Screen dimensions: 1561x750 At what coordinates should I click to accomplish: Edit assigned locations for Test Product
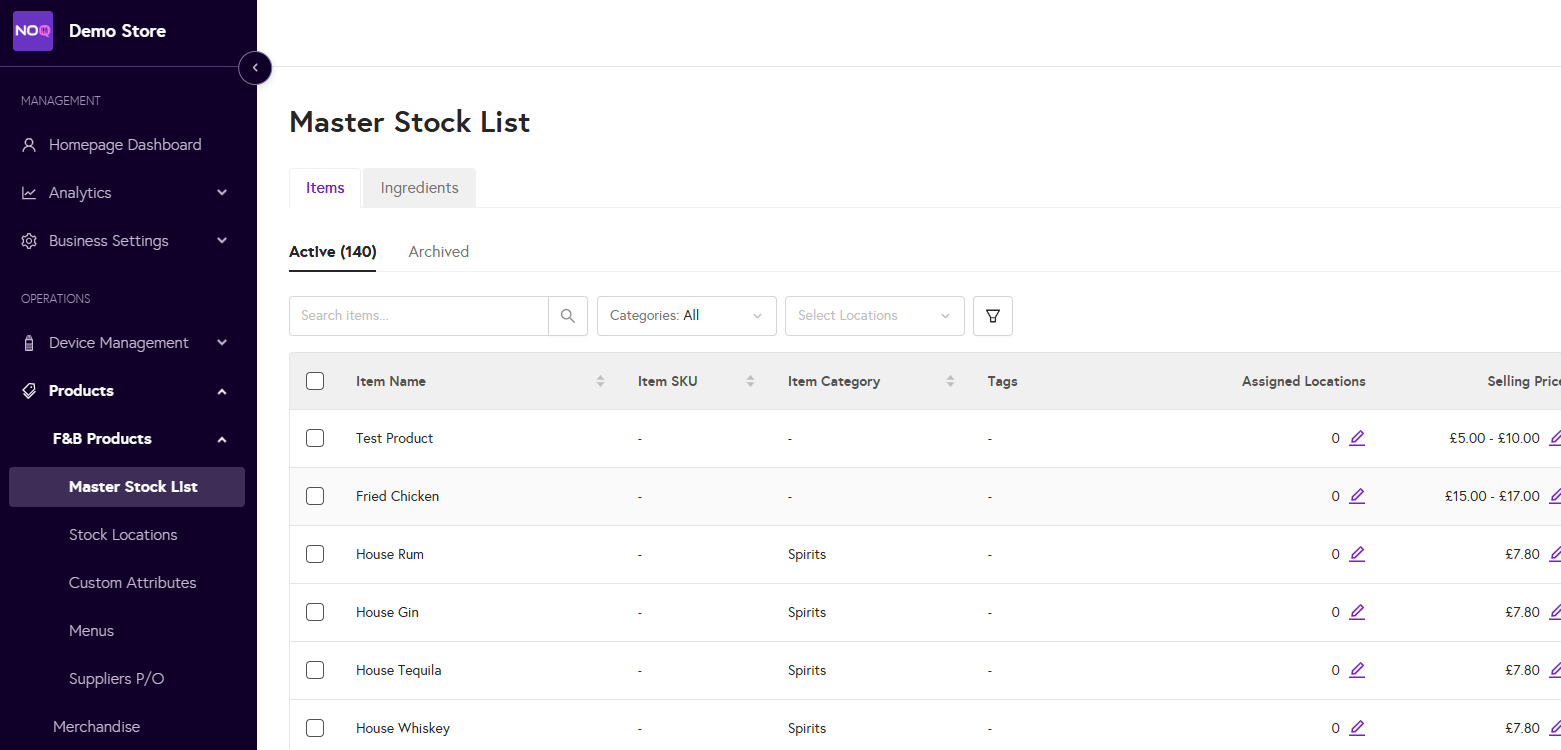pyautogui.click(x=1356, y=438)
